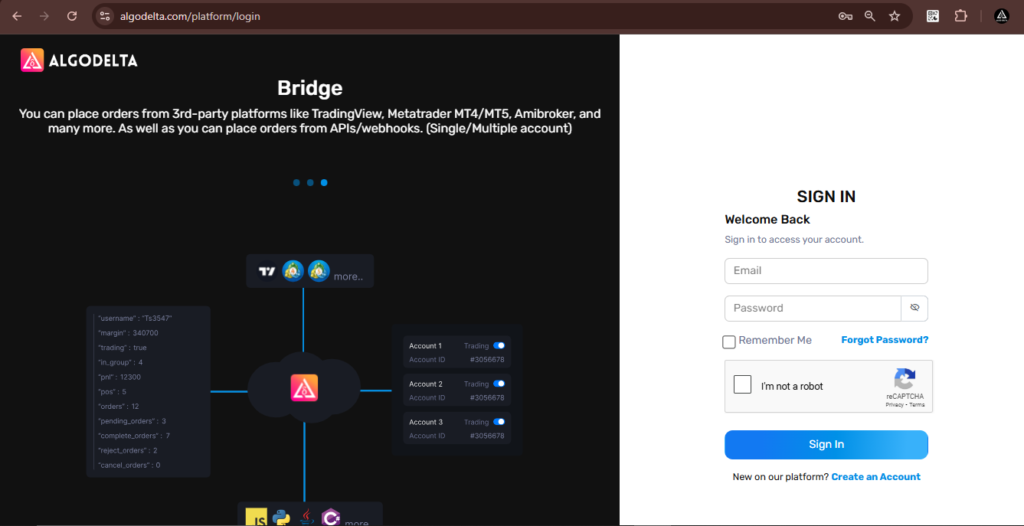The width and height of the screenshot is (1024, 526).
Task: Toggle the Account 2 Trading switch
Action: pos(499,384)
